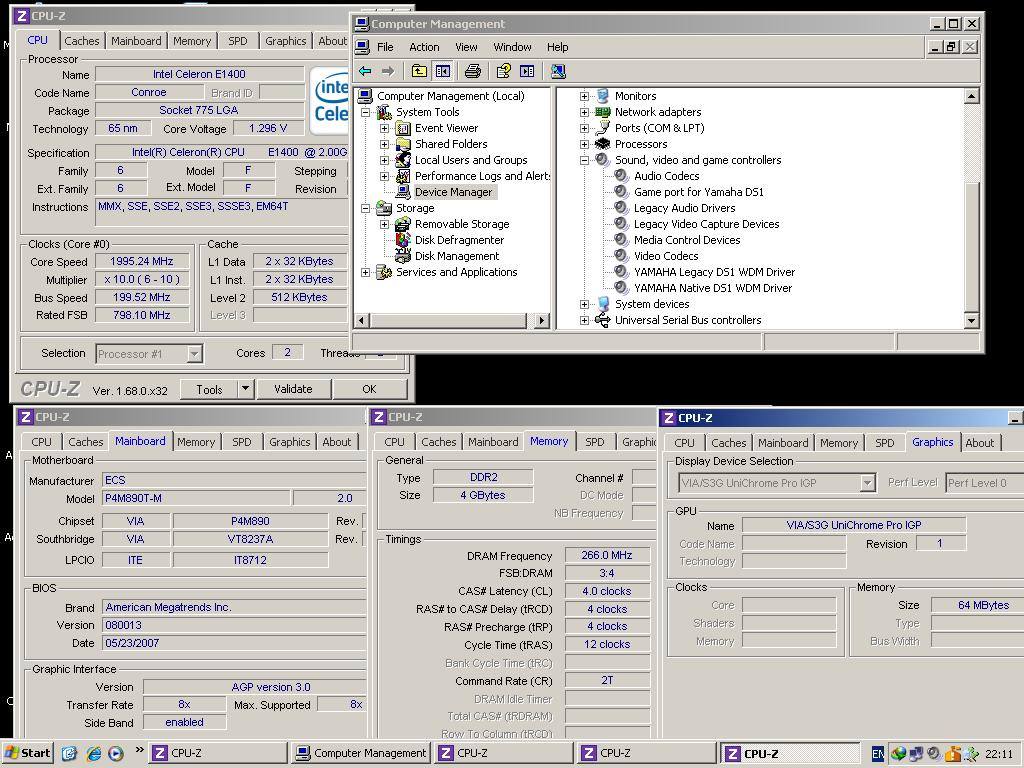Click the Up One Level folder icon
The height and width of the screenshot is (768, 1024).
[x=419, y=71]
